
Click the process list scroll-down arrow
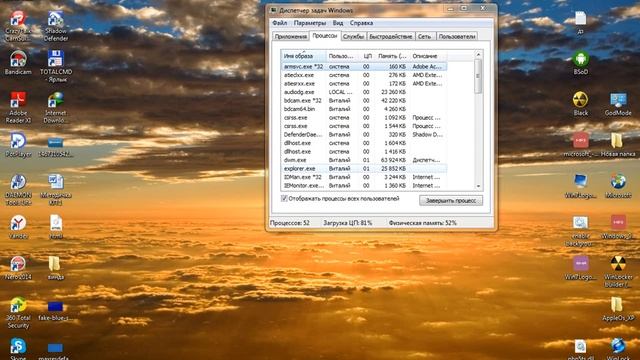tap(478, 186)
